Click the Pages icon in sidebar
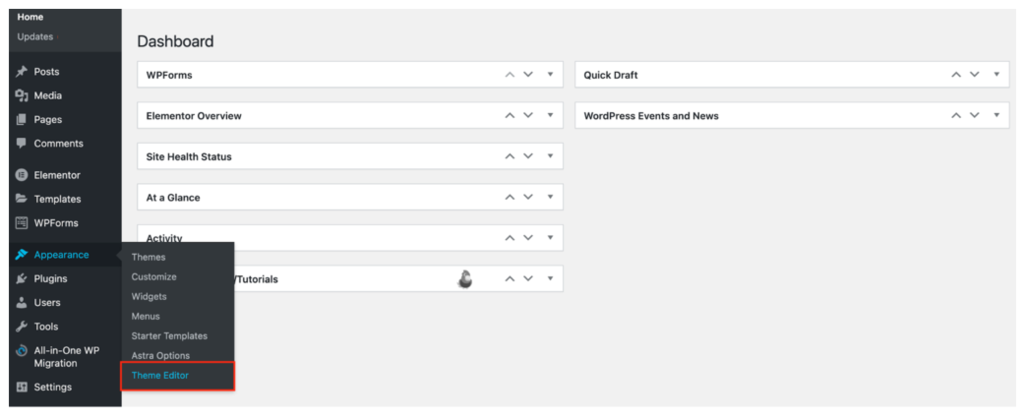1024x419 pixels. 21,120
